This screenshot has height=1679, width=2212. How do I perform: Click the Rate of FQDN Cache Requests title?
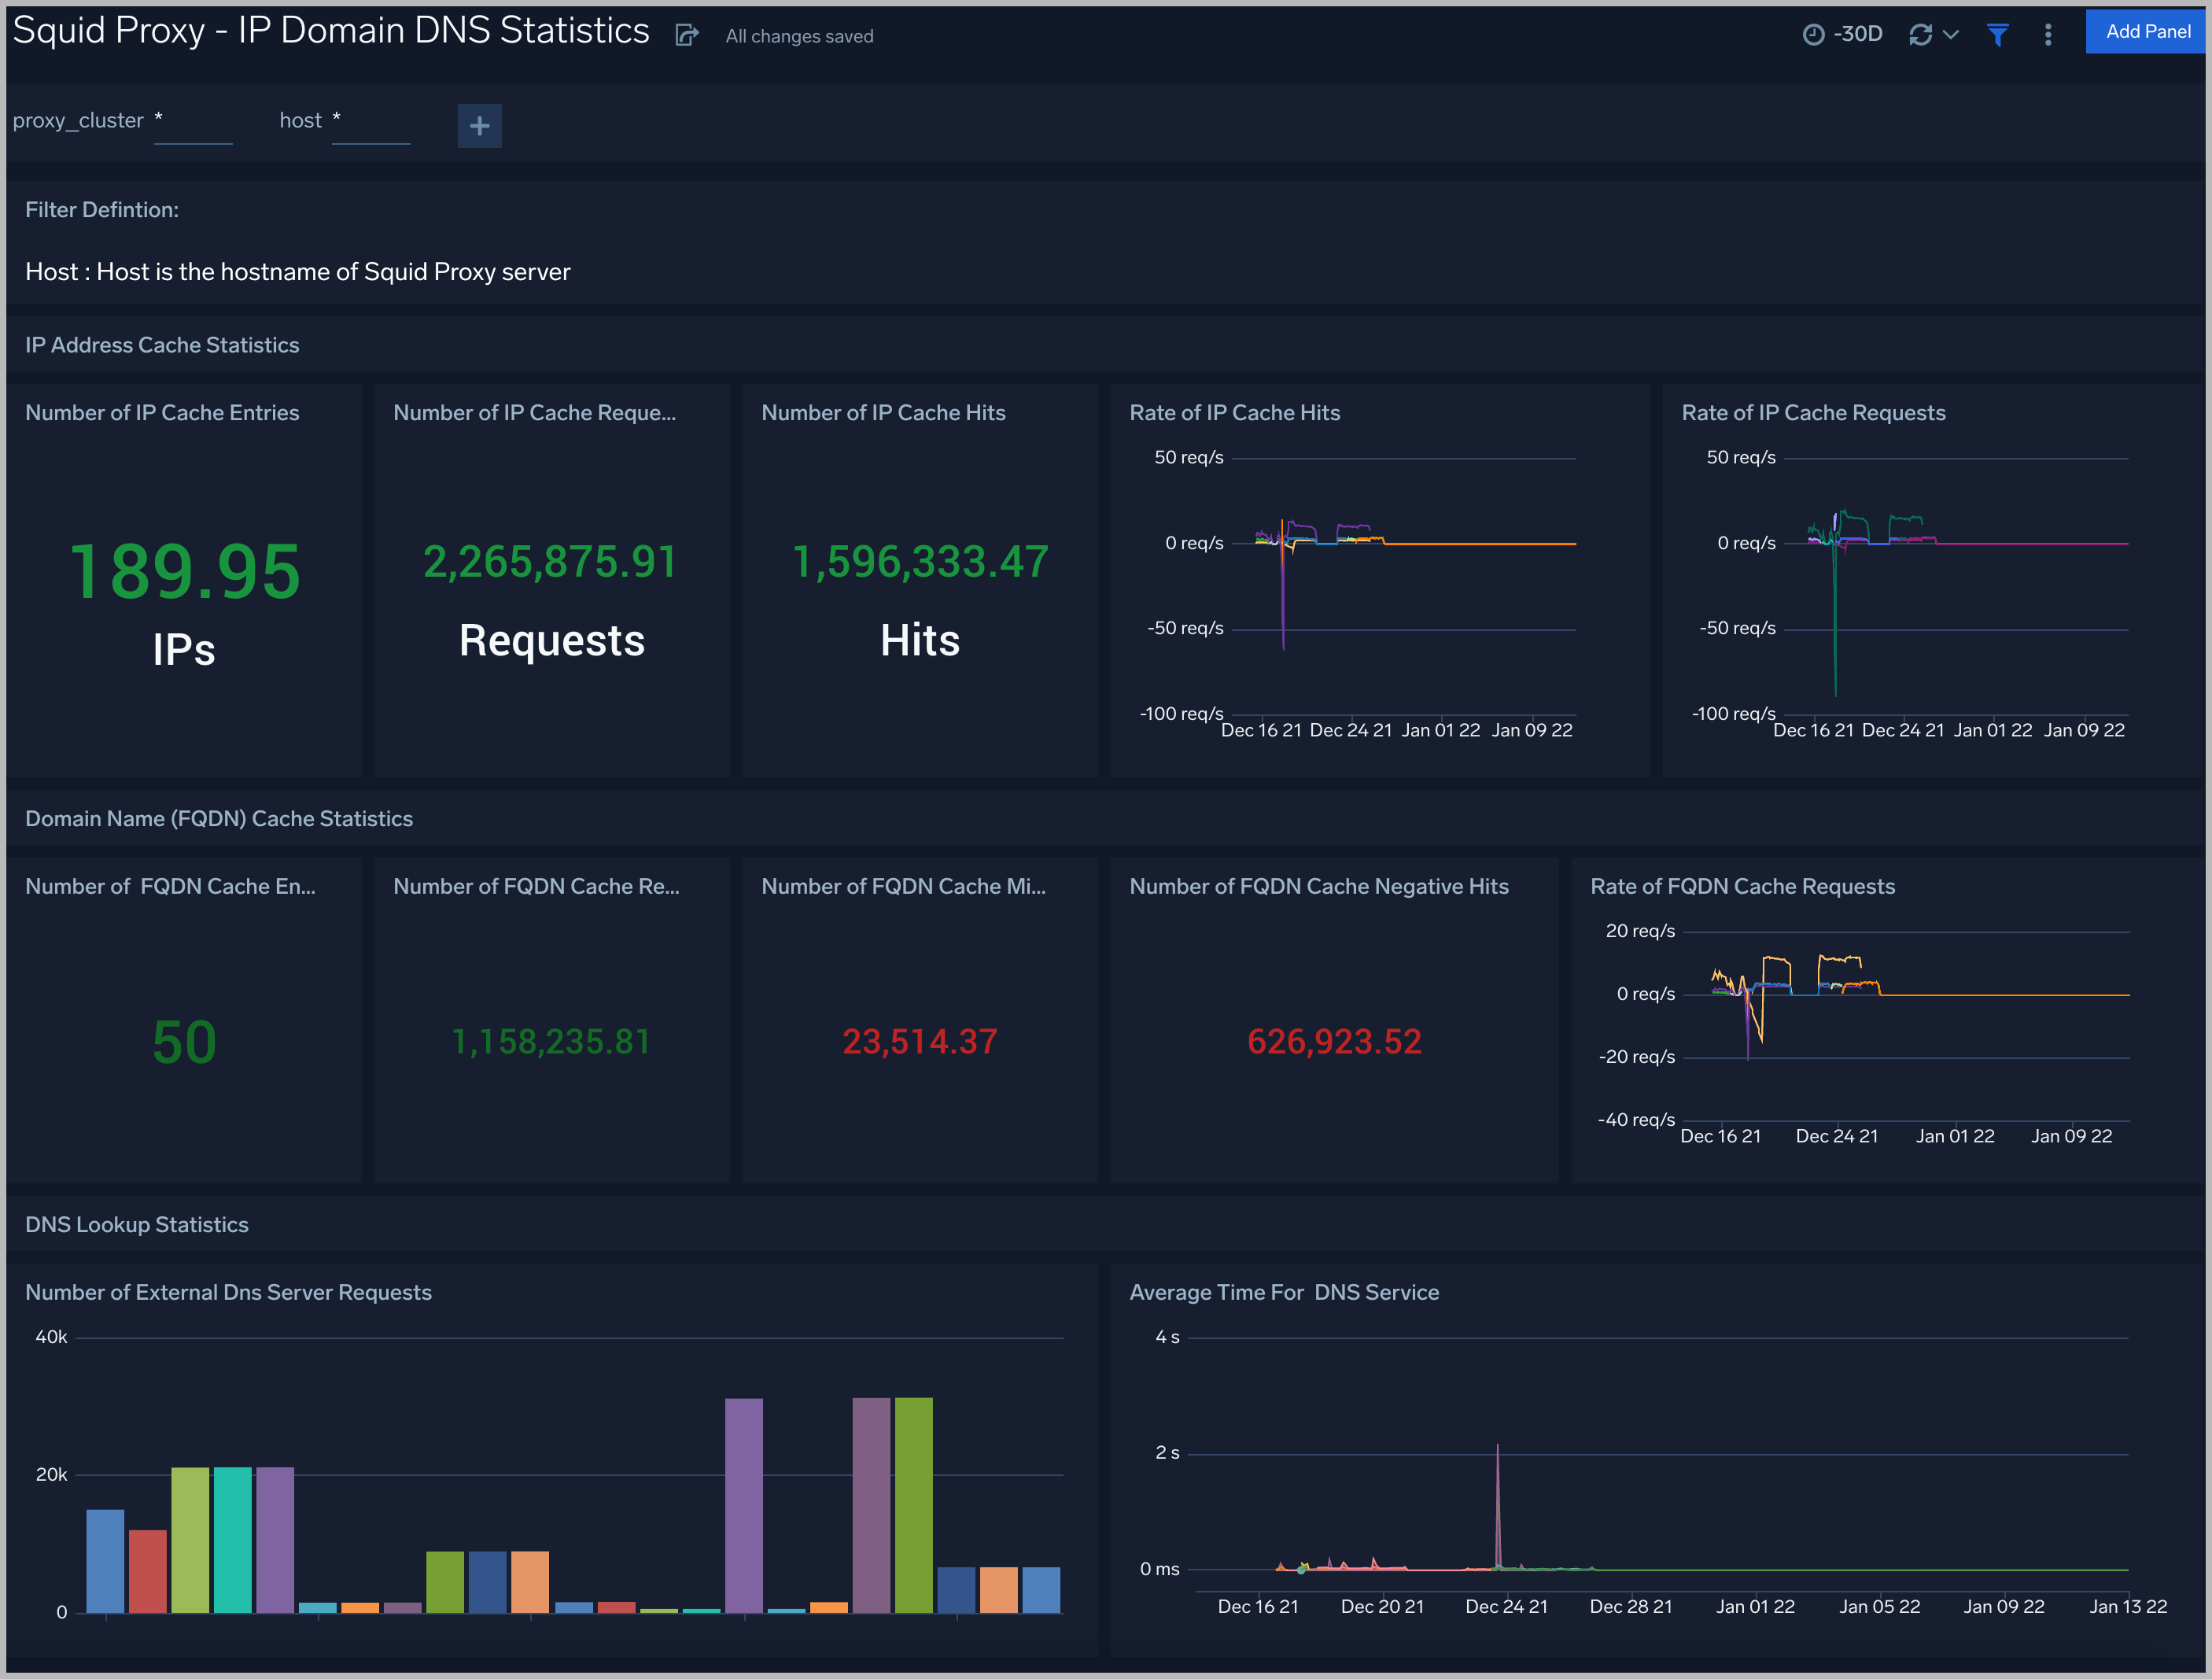[x=1742, y=887]
